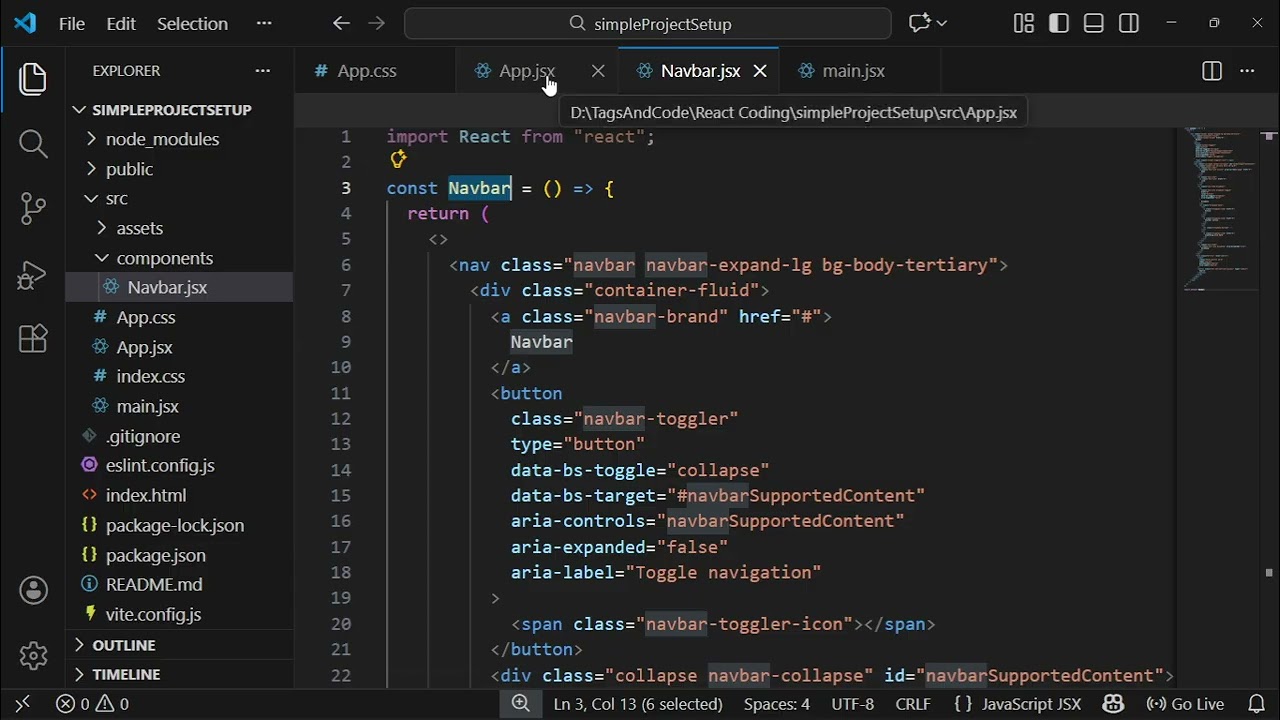Viewport: 1280px width, 720px height.
Task: Close the App.jsx tab
Action: click(598, 71)
